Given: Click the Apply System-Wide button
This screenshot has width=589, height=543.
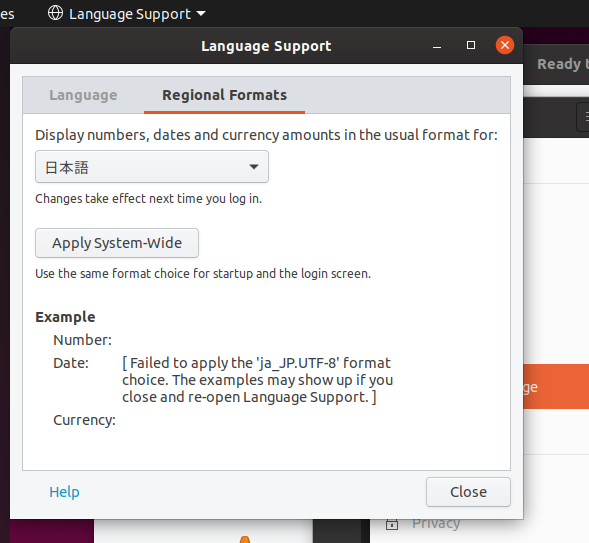Looking at the screenshot, I should point(117,243).
